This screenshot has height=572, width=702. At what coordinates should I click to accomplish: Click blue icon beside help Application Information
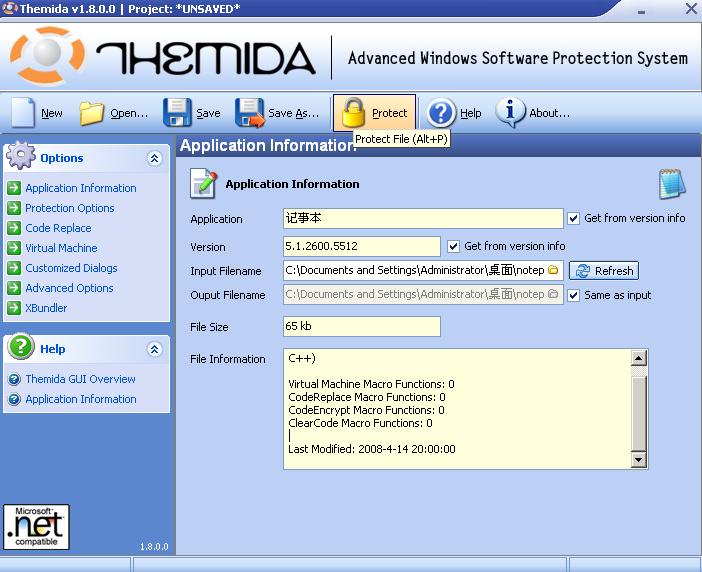click(x=14, y=399)
